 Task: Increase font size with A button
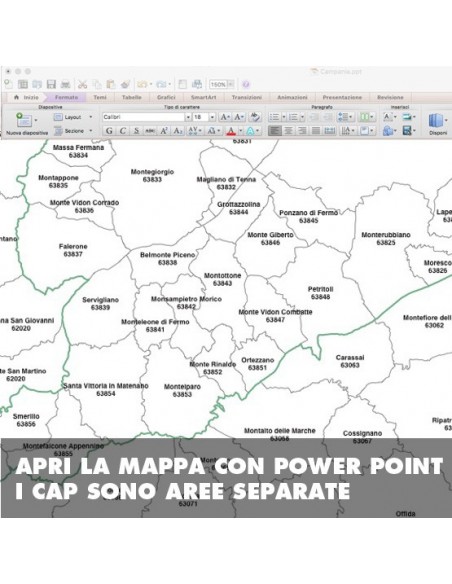pyautogui.click(x=225, y=117)
